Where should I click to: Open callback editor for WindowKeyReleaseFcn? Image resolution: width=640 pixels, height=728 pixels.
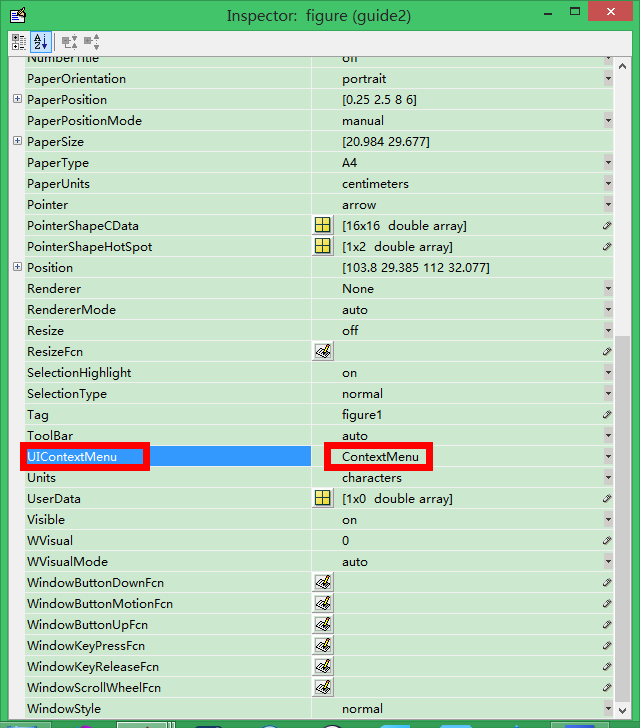[323, 666]
